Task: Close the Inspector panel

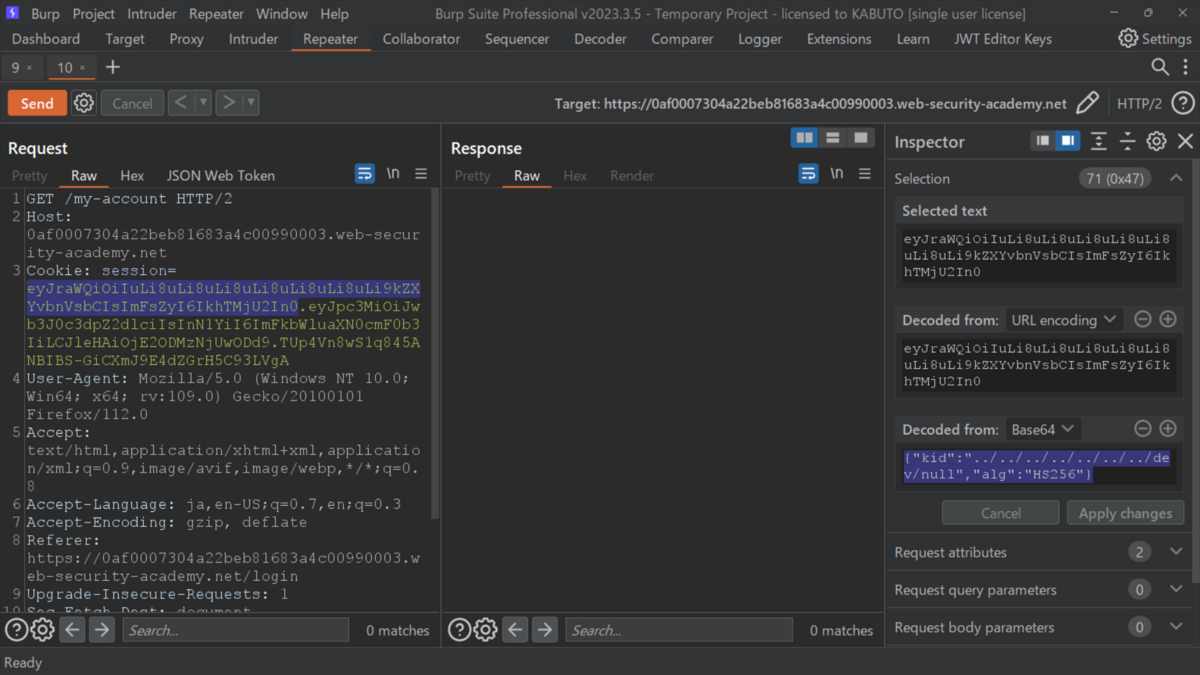Action: pos(1186,141)
